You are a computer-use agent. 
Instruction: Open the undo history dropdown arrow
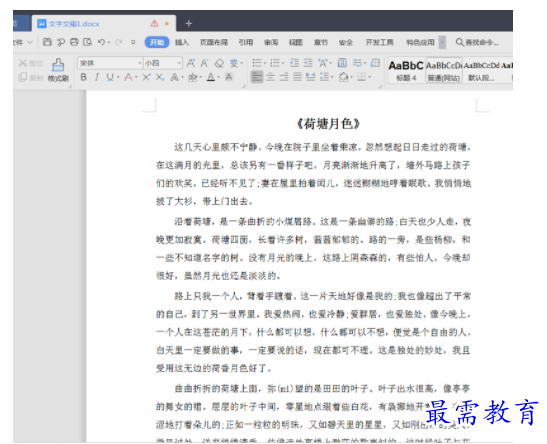tap(109, 43)
